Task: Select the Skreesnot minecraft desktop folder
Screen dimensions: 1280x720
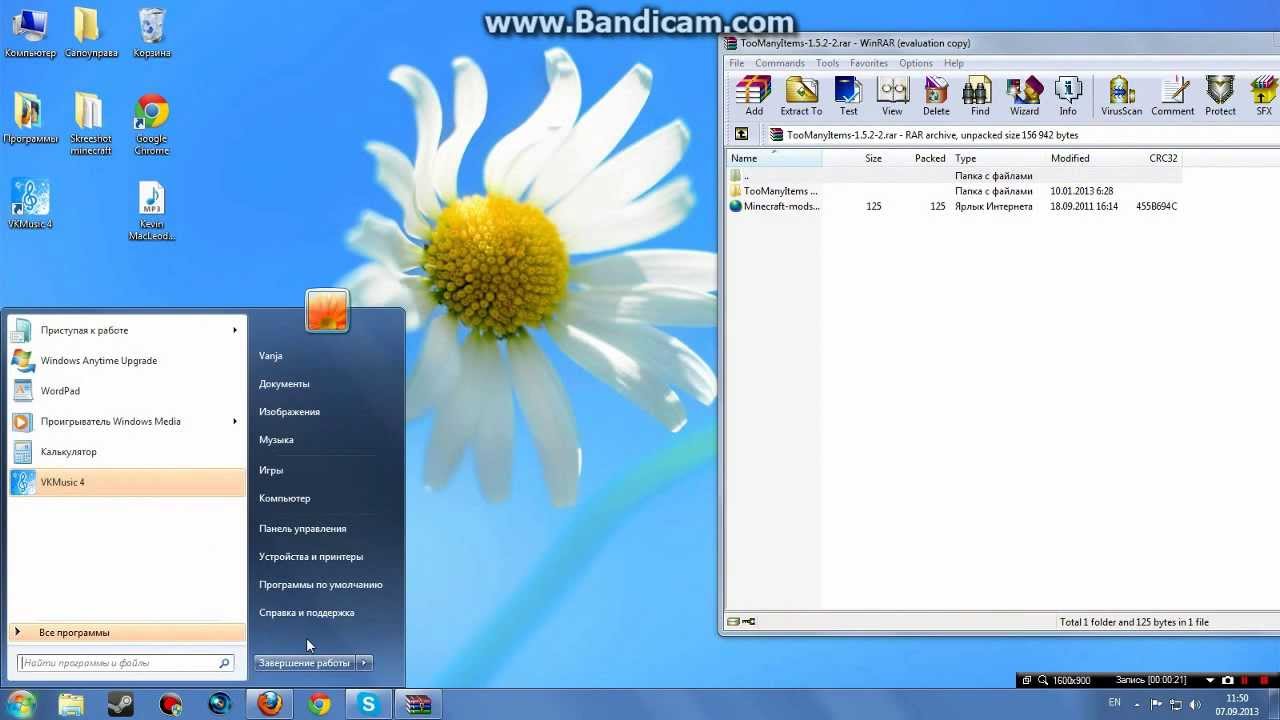Action: pyautogui.click(x=90, y=125)
